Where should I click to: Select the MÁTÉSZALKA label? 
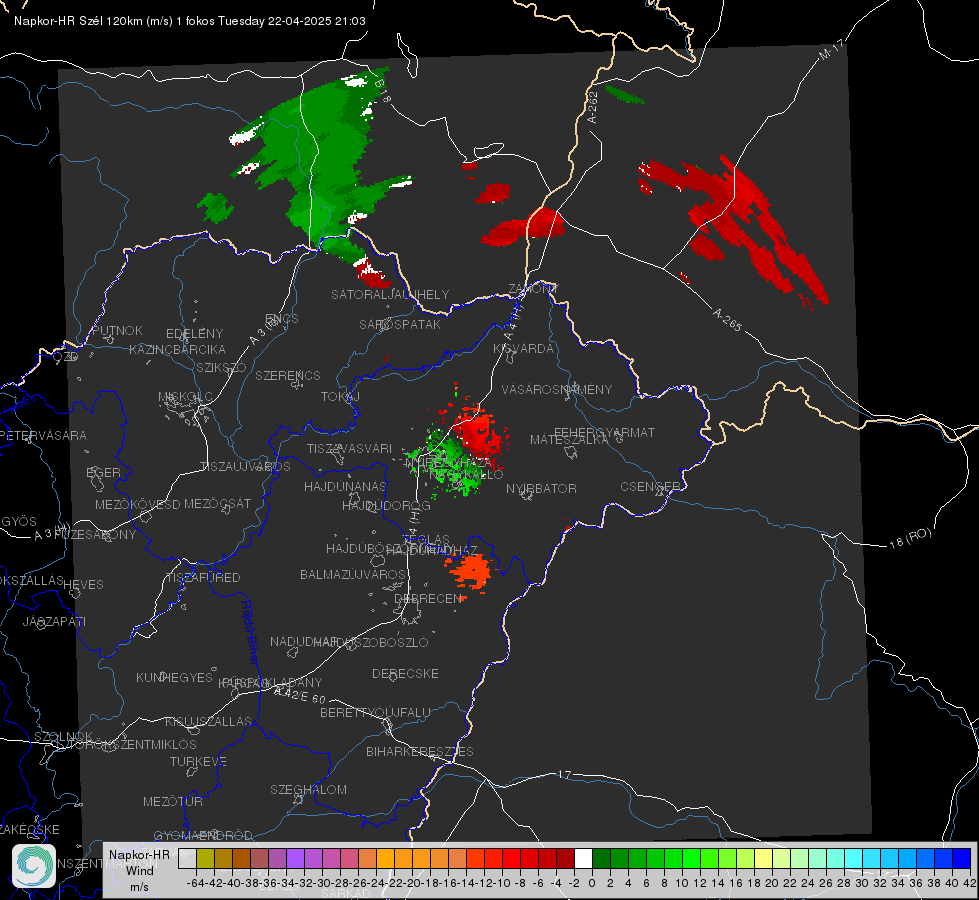click(x=569, y=440)
